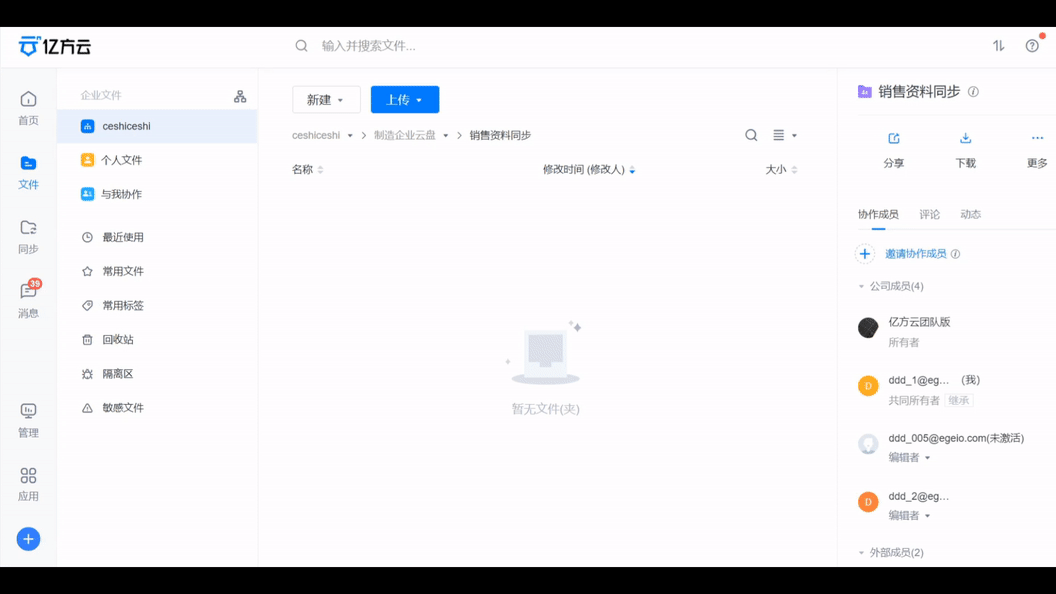
Task: Change ddd_005's 编辑者 permission role
Action: (x=908, y=457)
